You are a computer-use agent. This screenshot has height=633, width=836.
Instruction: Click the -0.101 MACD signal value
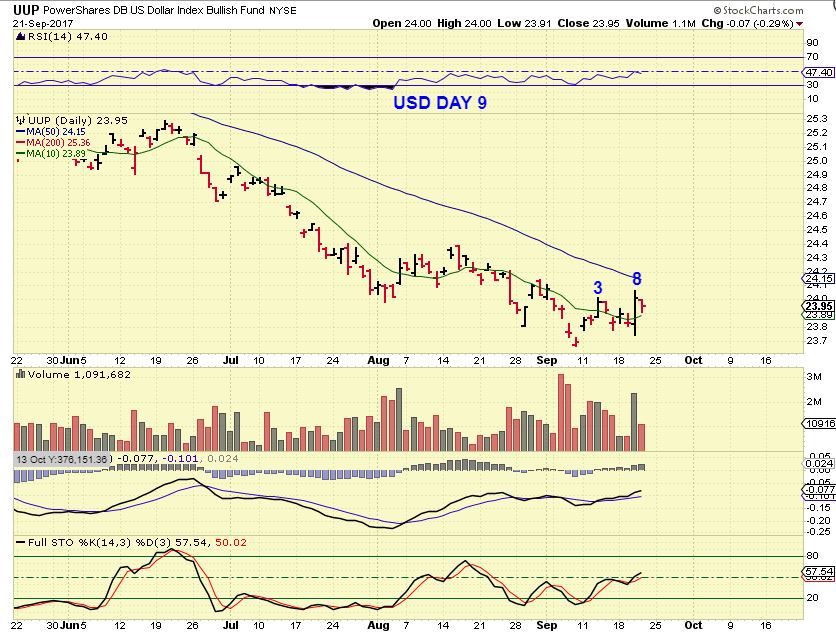180,459
